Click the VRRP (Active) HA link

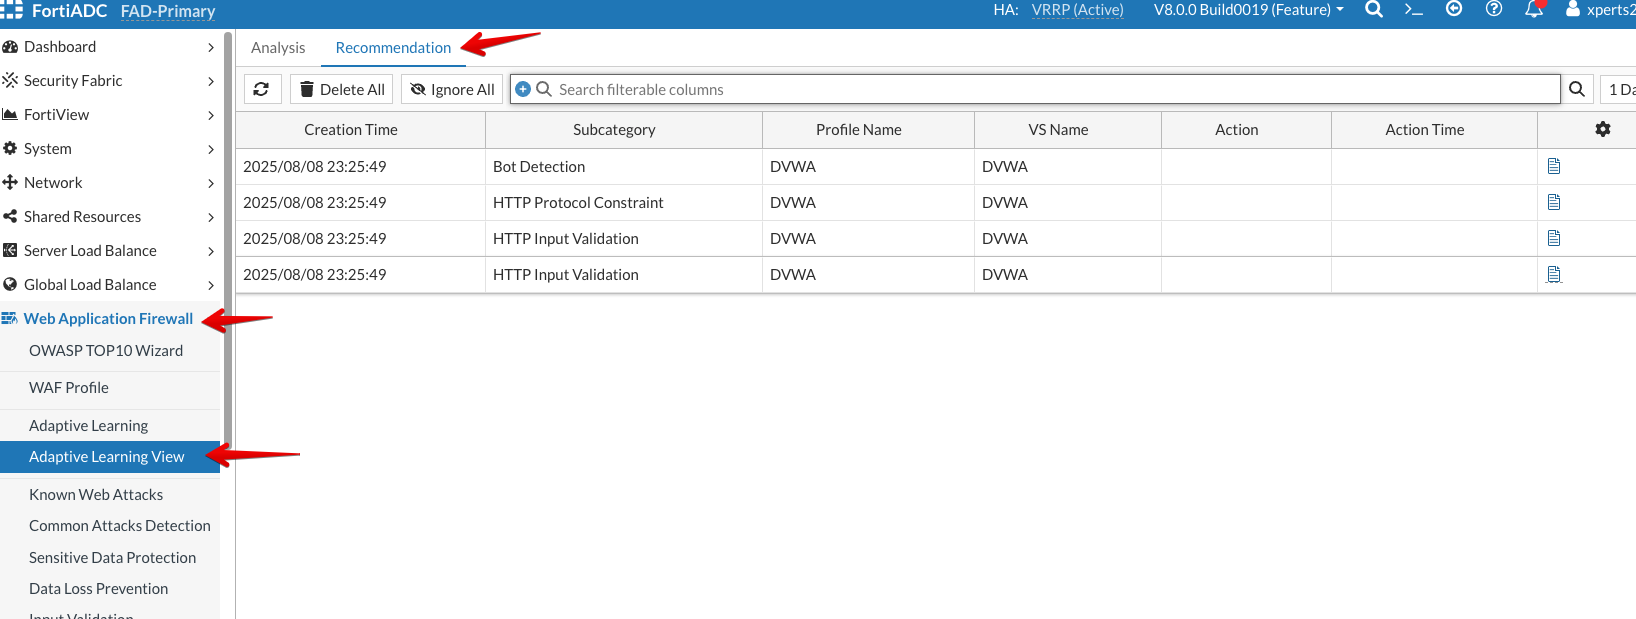coord(1077,10)
